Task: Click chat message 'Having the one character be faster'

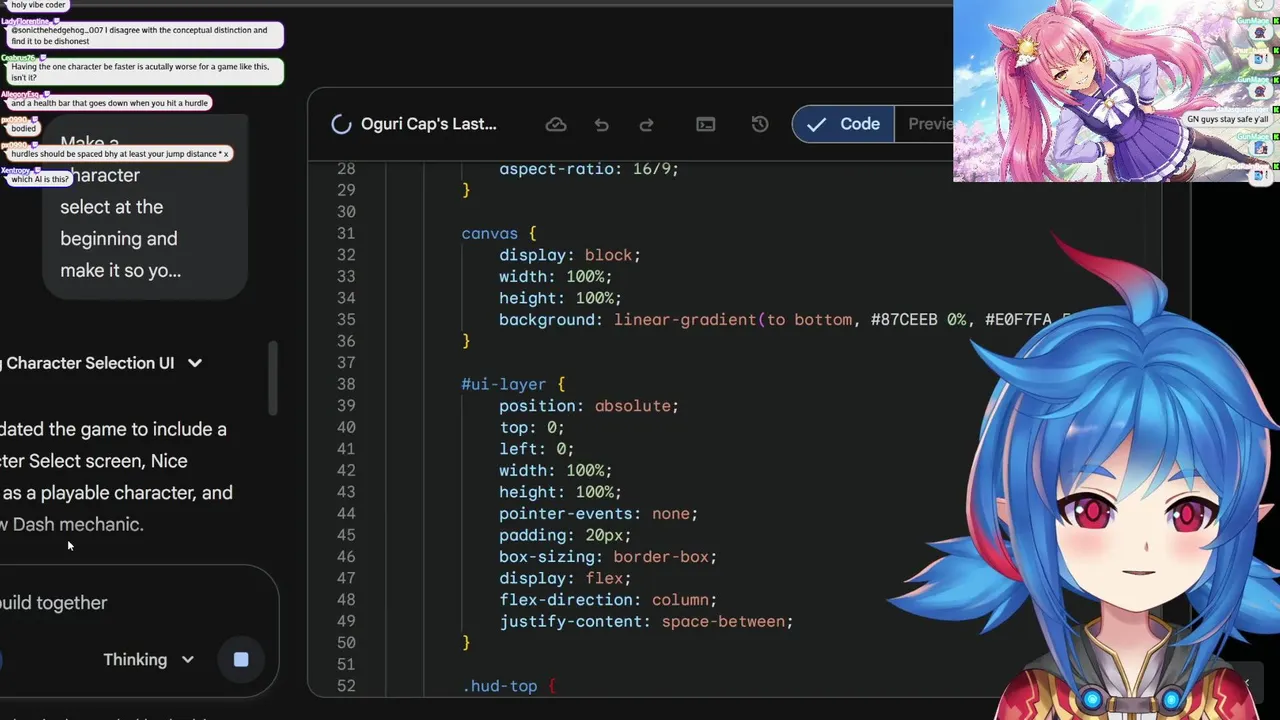Action: [x=145, y=72]
